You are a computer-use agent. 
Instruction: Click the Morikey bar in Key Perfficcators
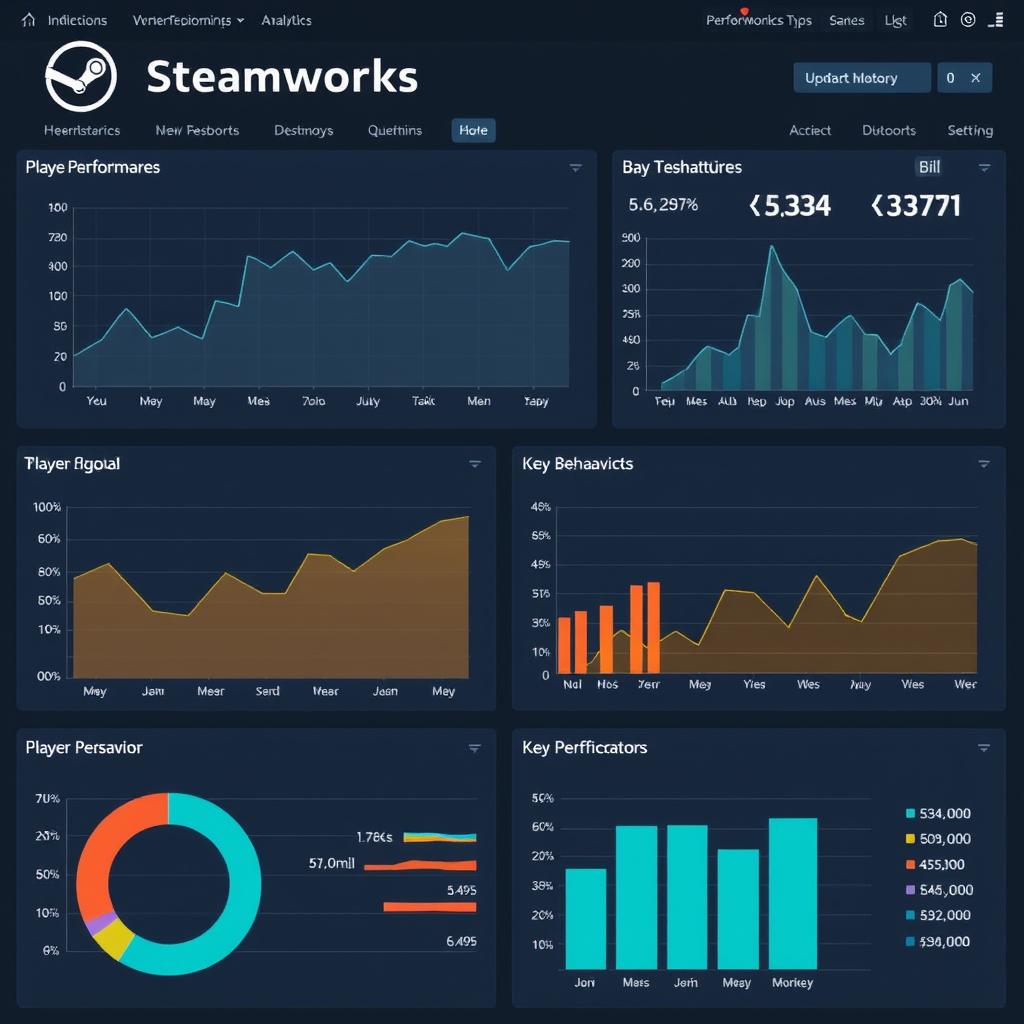(793, 893)
